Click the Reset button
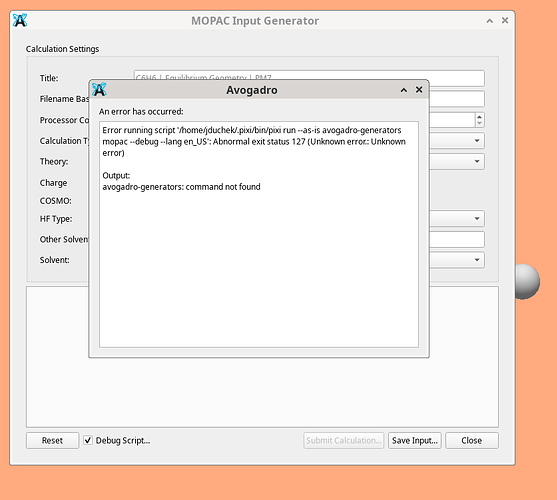Screen dimensions: 557x500 52,440
